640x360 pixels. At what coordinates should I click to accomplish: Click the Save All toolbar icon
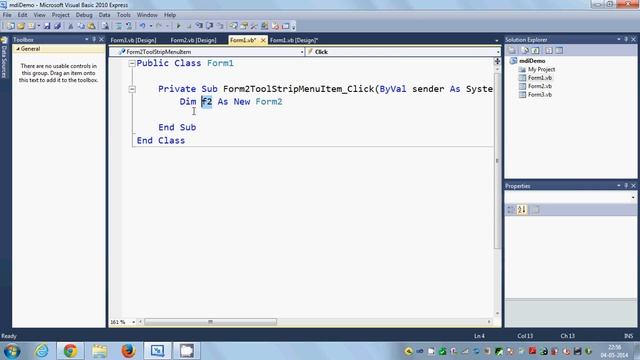tap(58, 26)
